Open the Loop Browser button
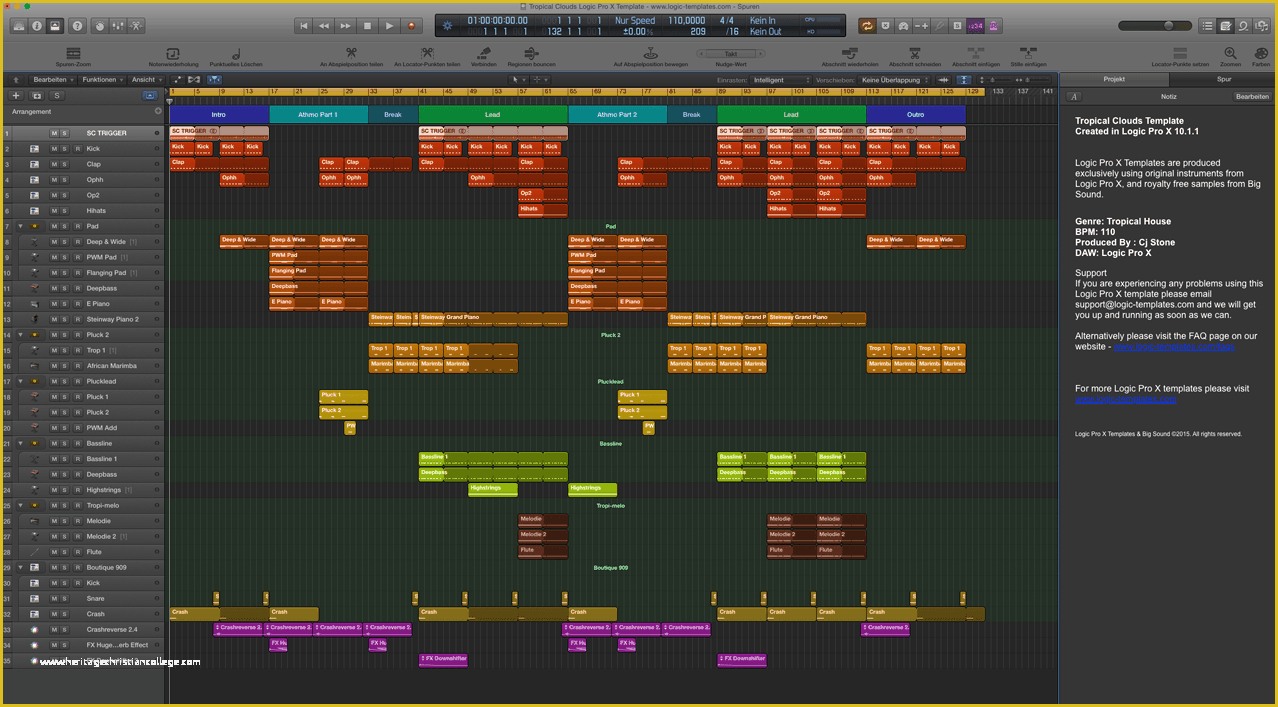The height and width of the screenshot is (707, 1278). pos(1243,25)
